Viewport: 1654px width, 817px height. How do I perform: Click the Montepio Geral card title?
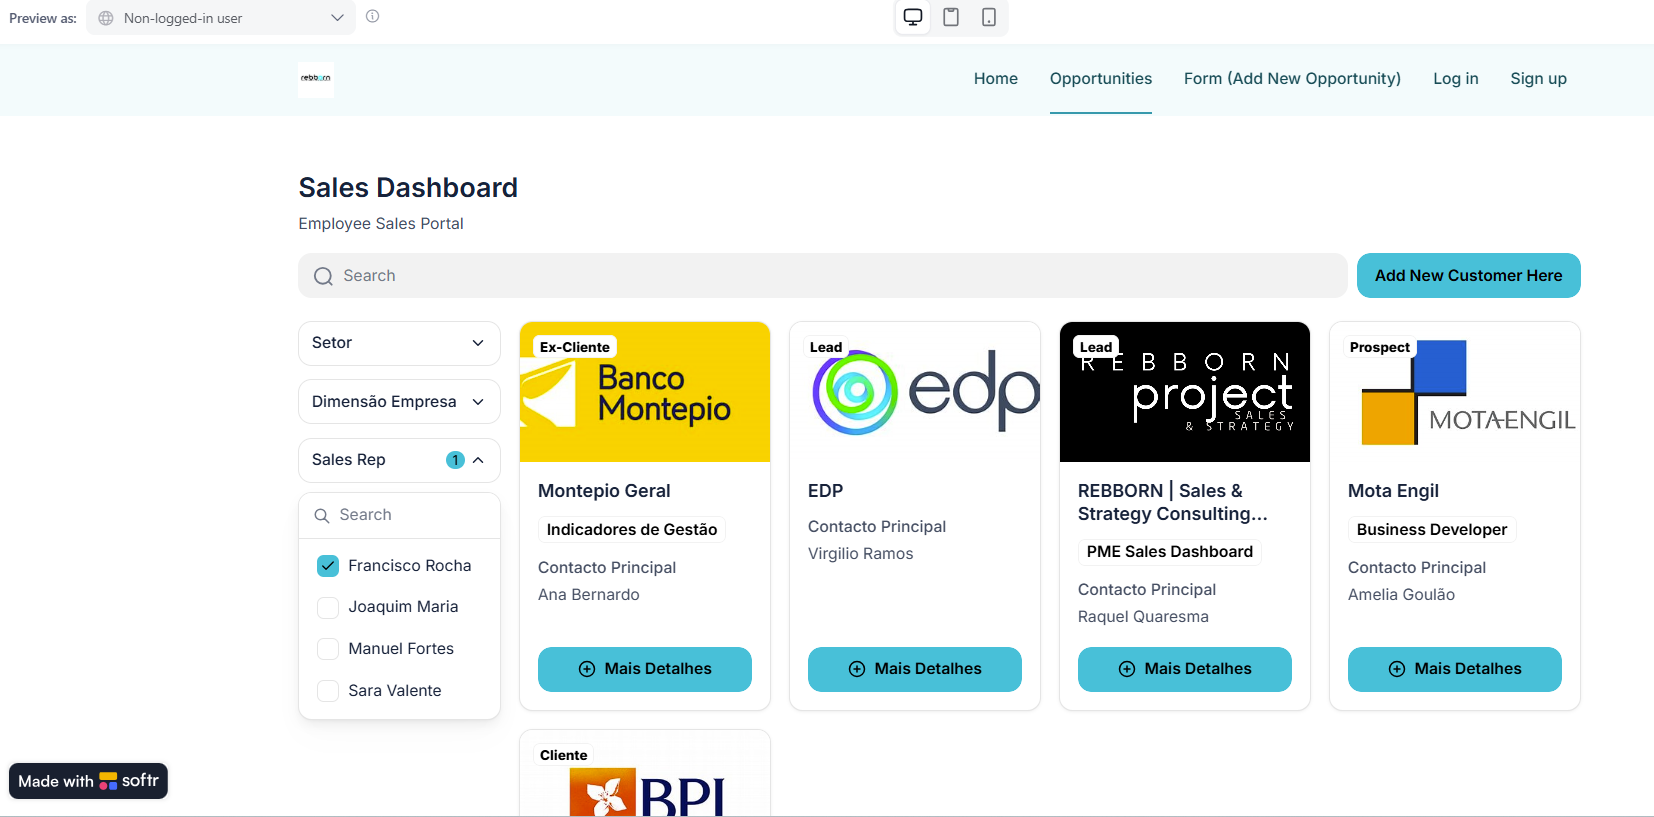click(604, 491)
